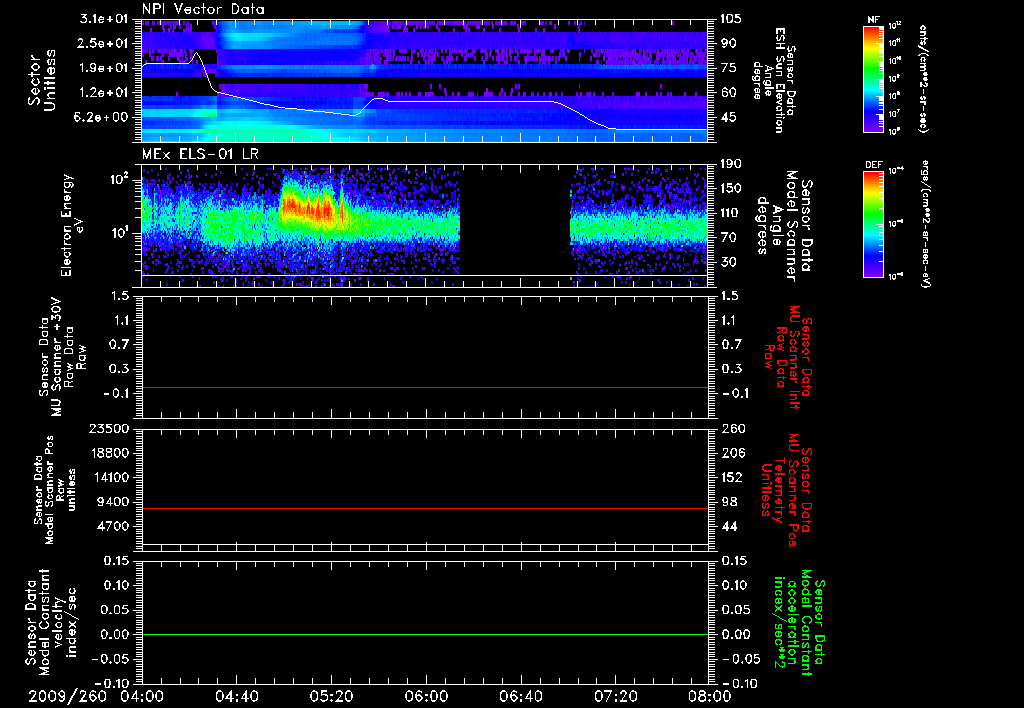Viewport: 1024px width, 708px height.
Task: Click the green "Model Constant acceleration" label
Action: click(798, 622)
